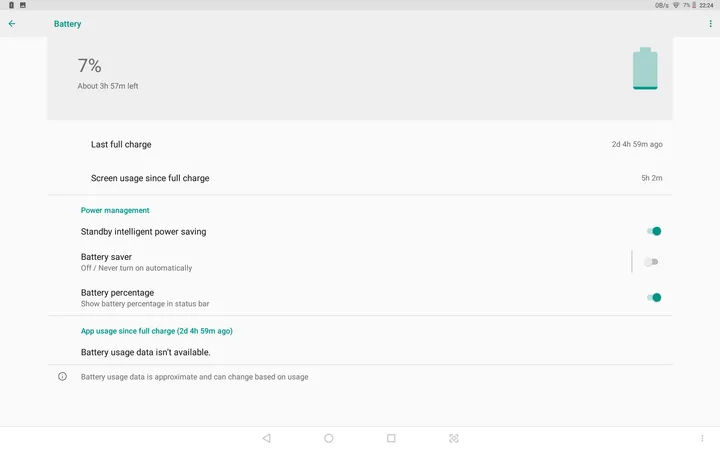The width and height of the screenshot is (720, 450).
Task: Tap the Last full charge row
Action: tap(360, 144)
